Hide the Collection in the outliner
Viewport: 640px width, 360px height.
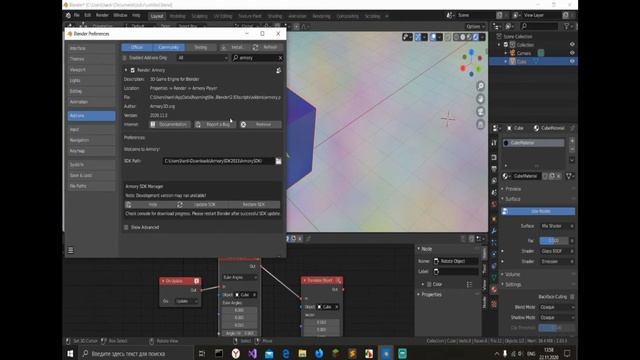[x=572, y=44]
